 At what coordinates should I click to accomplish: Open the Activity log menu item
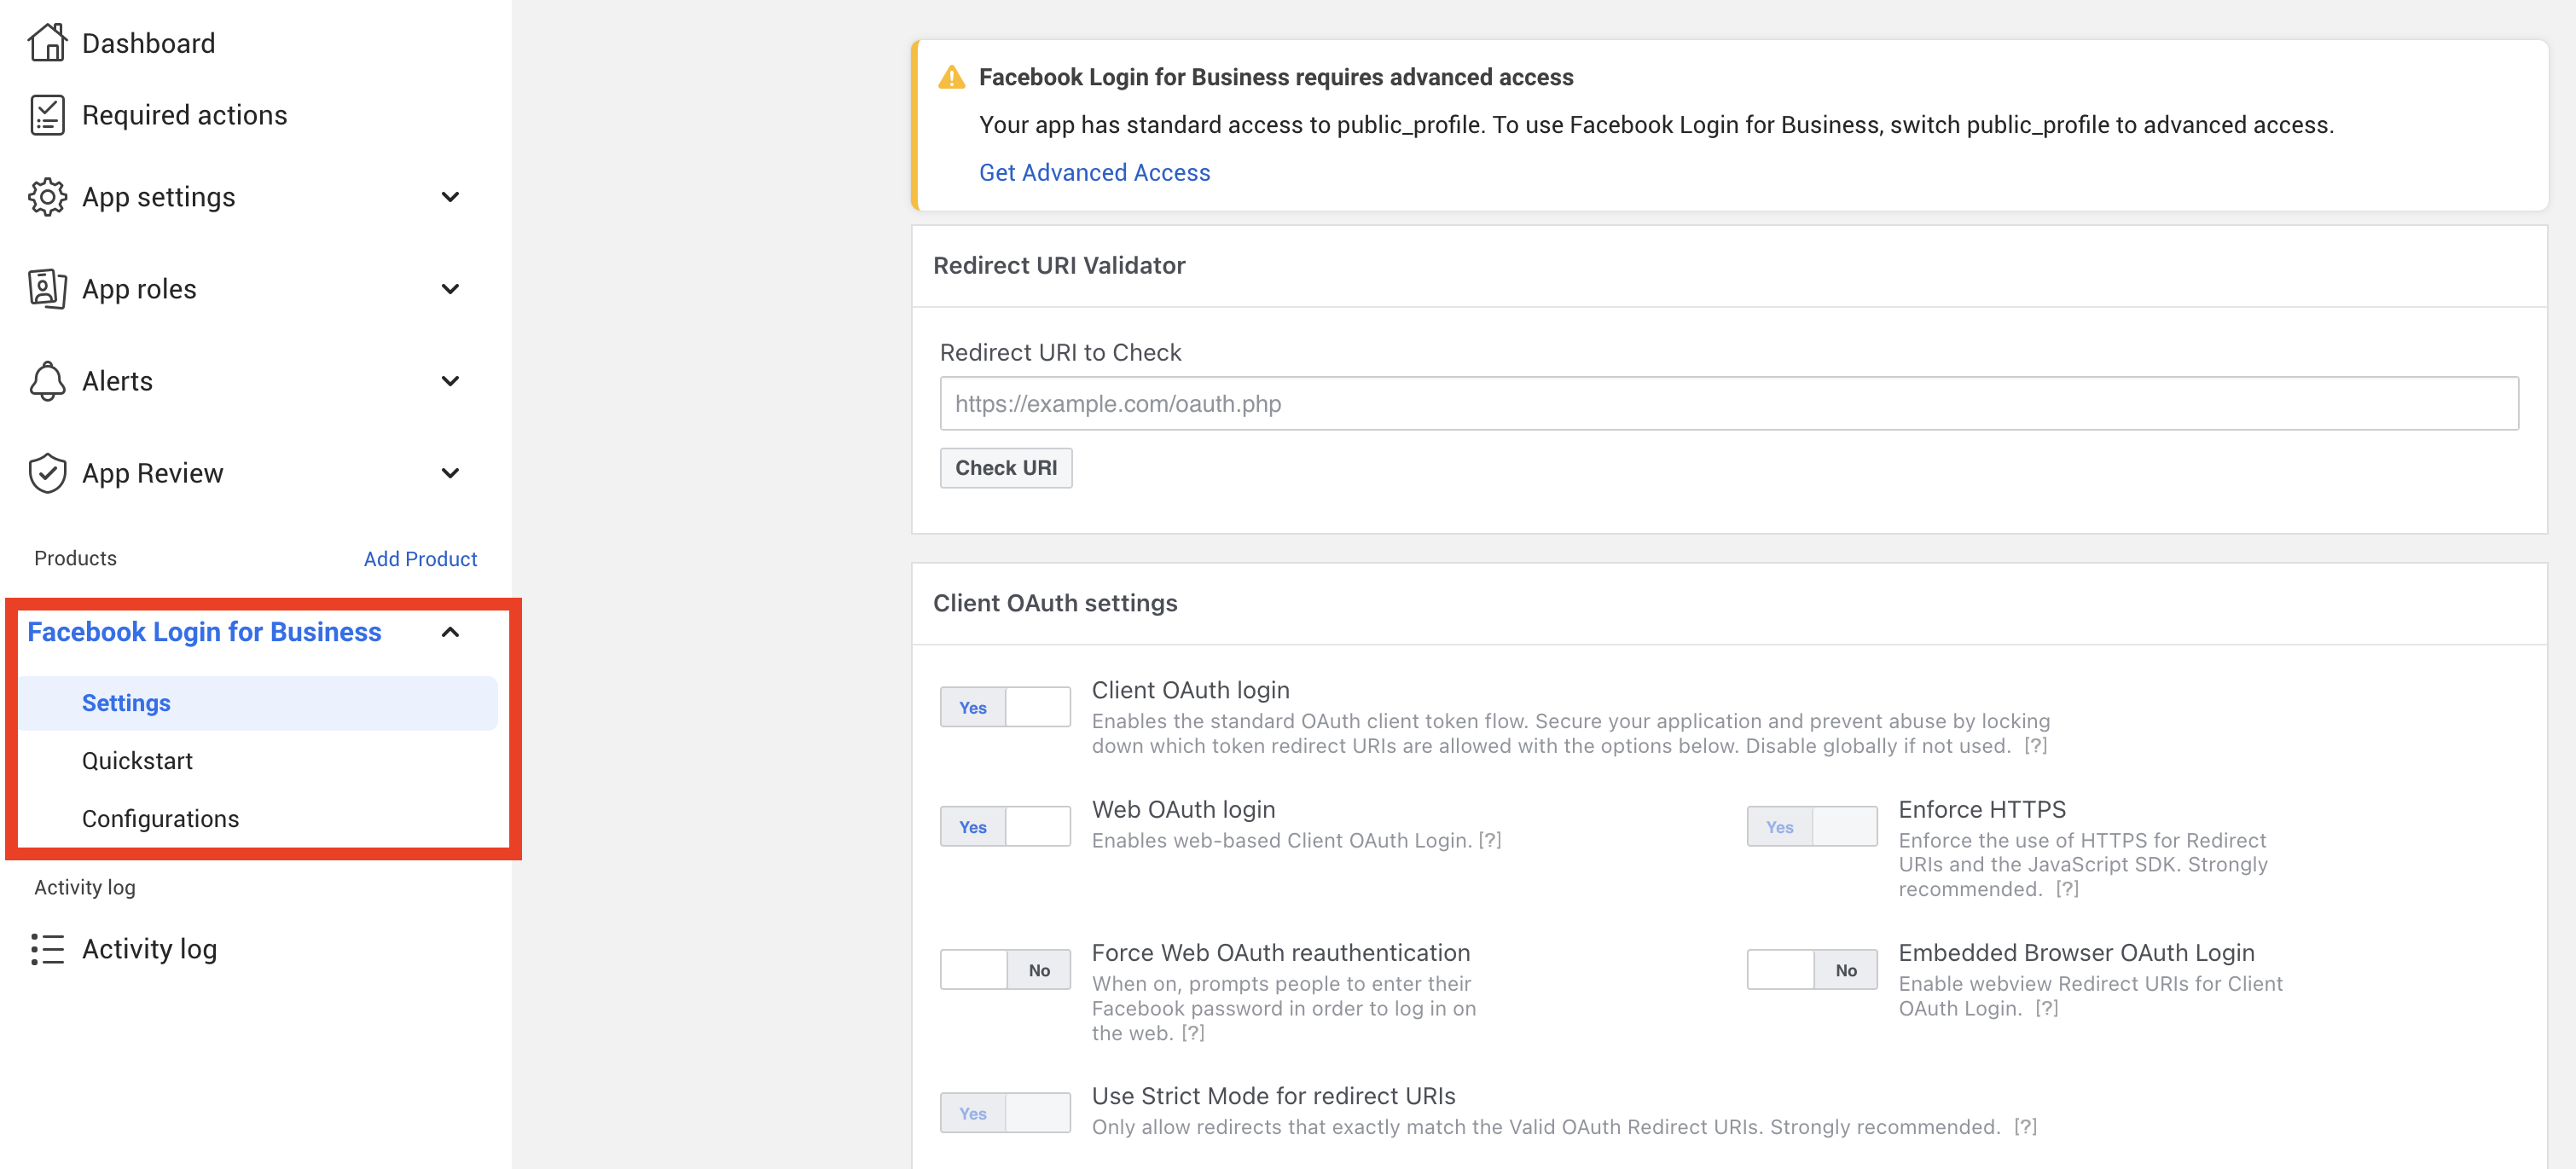tap(149, 949)
